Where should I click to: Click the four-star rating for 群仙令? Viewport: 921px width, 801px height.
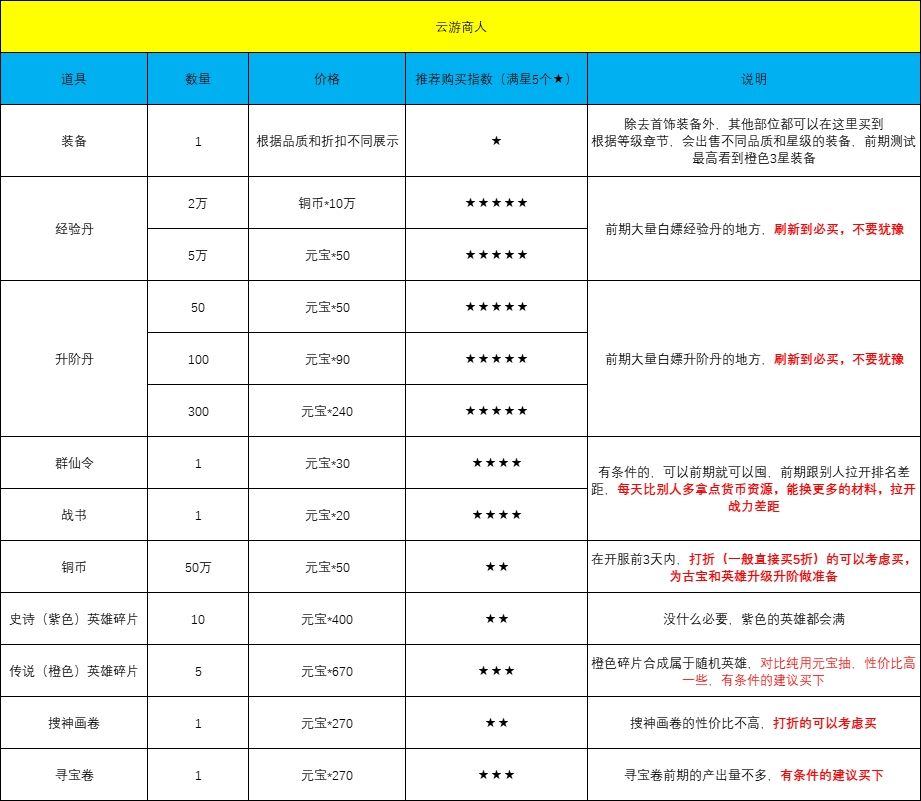point(496,463)
